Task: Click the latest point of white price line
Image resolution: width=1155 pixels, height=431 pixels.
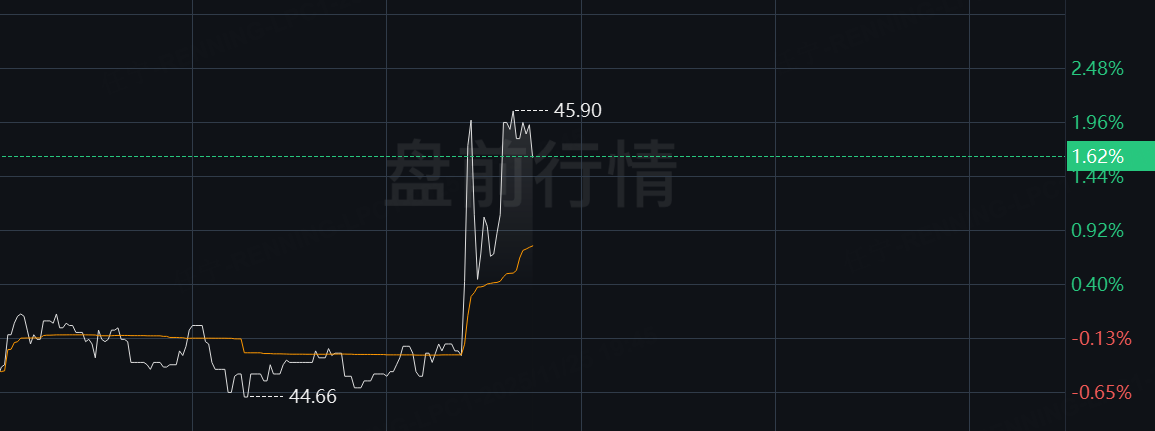Action: [533, 155]
